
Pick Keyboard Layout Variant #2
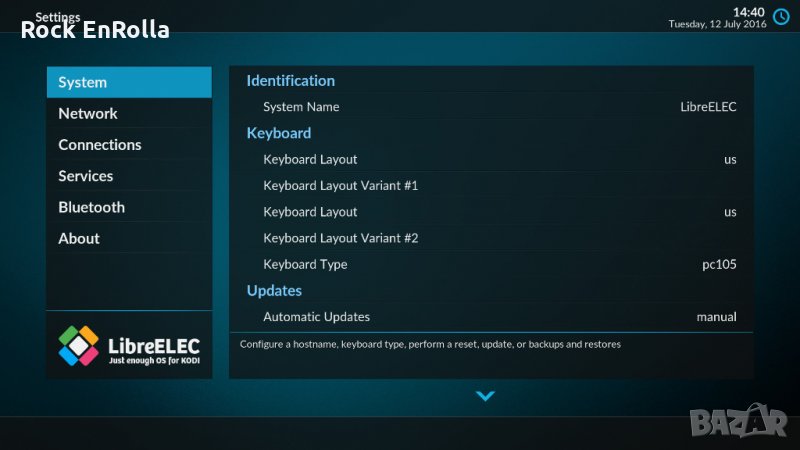(491, 238)
